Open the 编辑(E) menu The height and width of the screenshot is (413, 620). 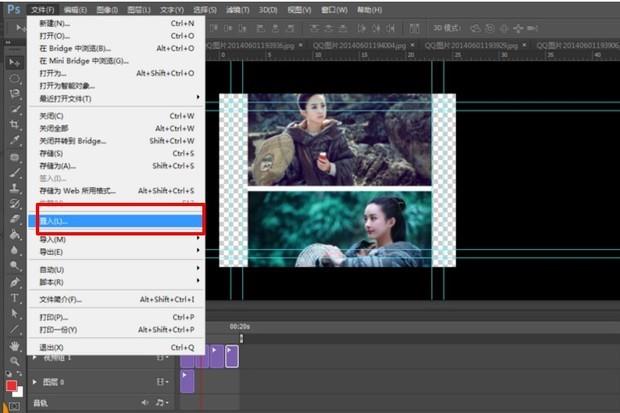(x=75, y=10)
